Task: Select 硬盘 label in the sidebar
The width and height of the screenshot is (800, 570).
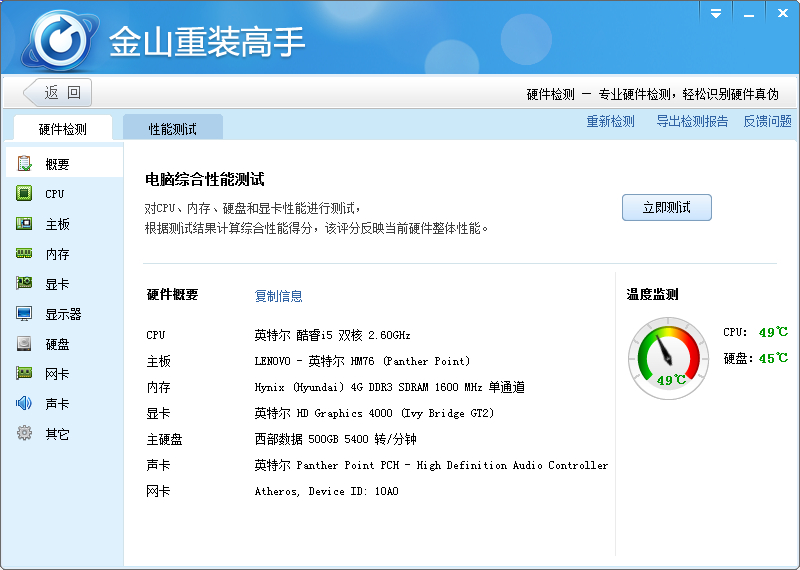Action: pos(57,344)
